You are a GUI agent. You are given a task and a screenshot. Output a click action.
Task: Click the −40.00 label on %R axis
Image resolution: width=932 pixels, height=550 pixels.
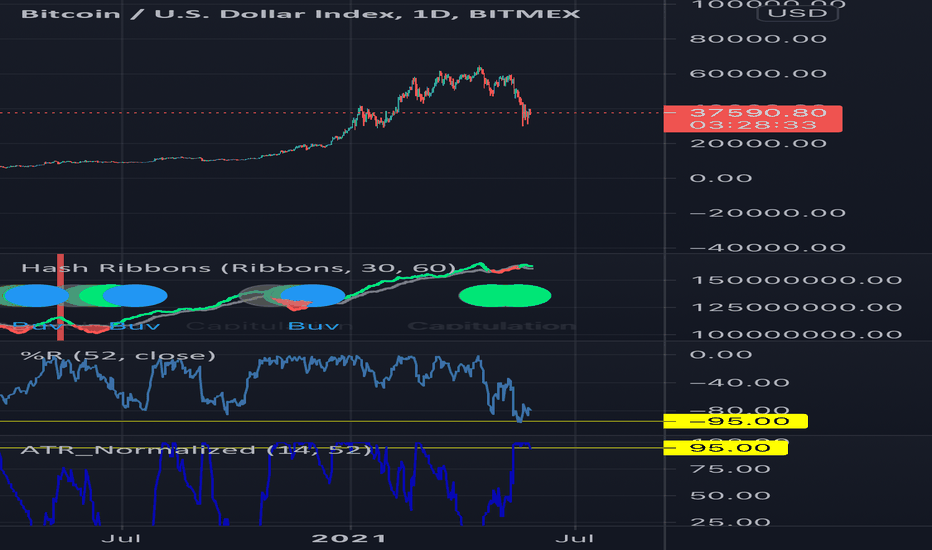tap(740, 382)
